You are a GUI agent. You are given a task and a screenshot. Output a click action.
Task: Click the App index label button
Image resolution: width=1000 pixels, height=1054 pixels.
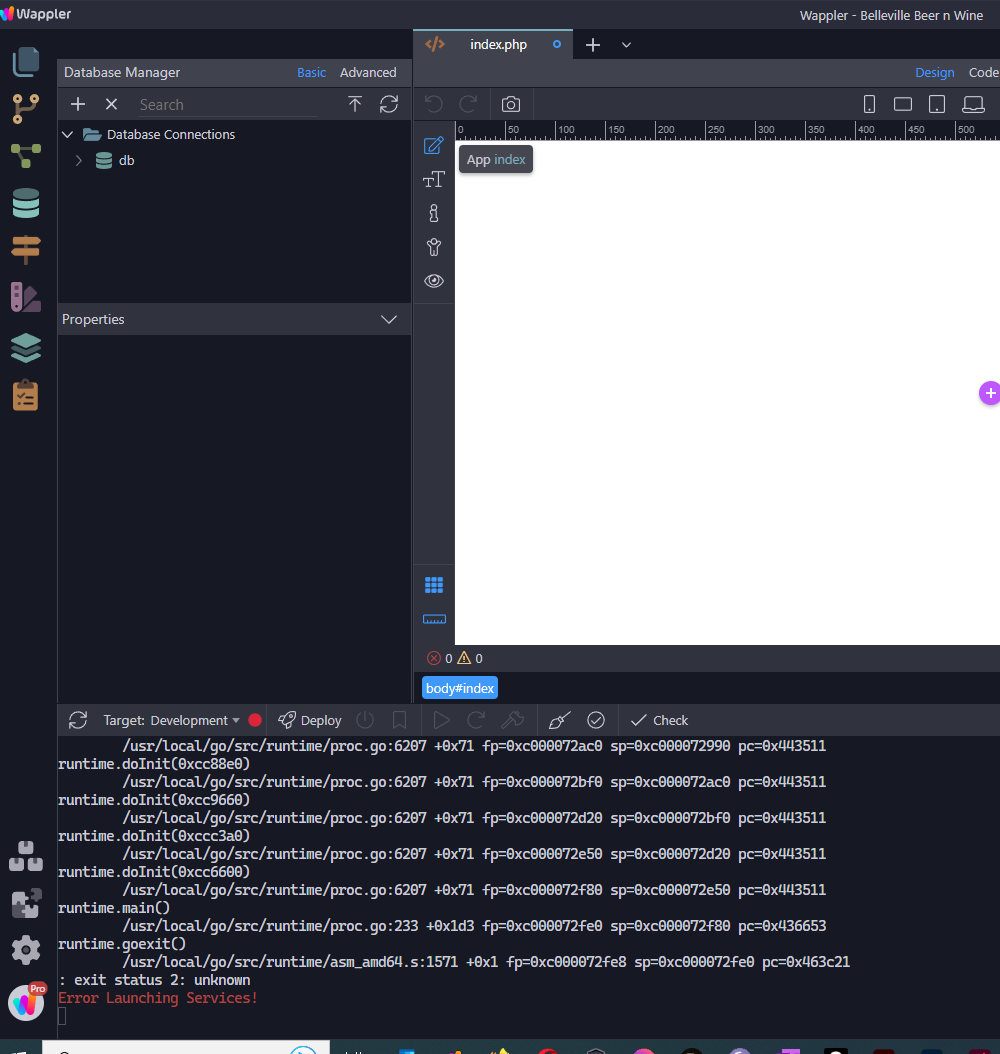[x=496, y=159]
